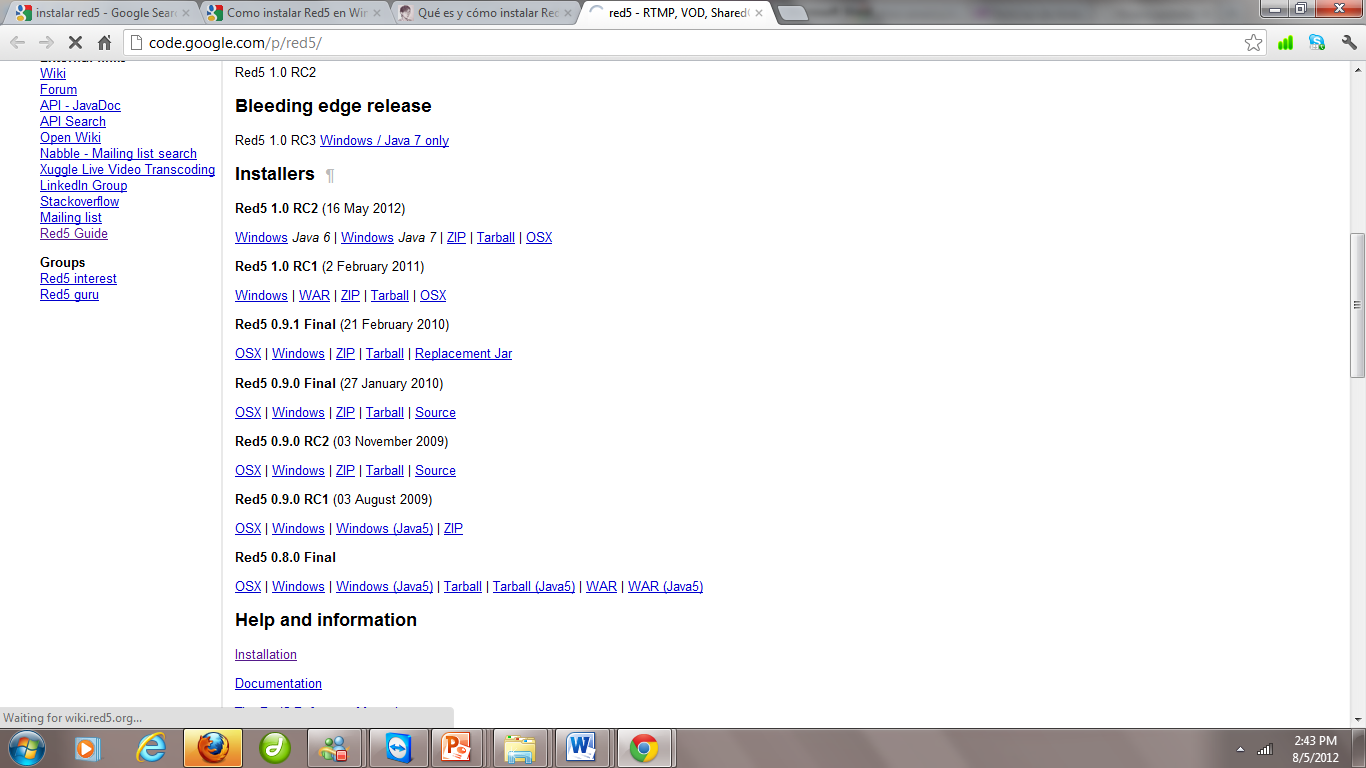Image resolution: width=1366 pixels, height=768 pixels.
Task: Open the LinkedIn Group link
Action: pyautogui.click(x=83, y=185)
